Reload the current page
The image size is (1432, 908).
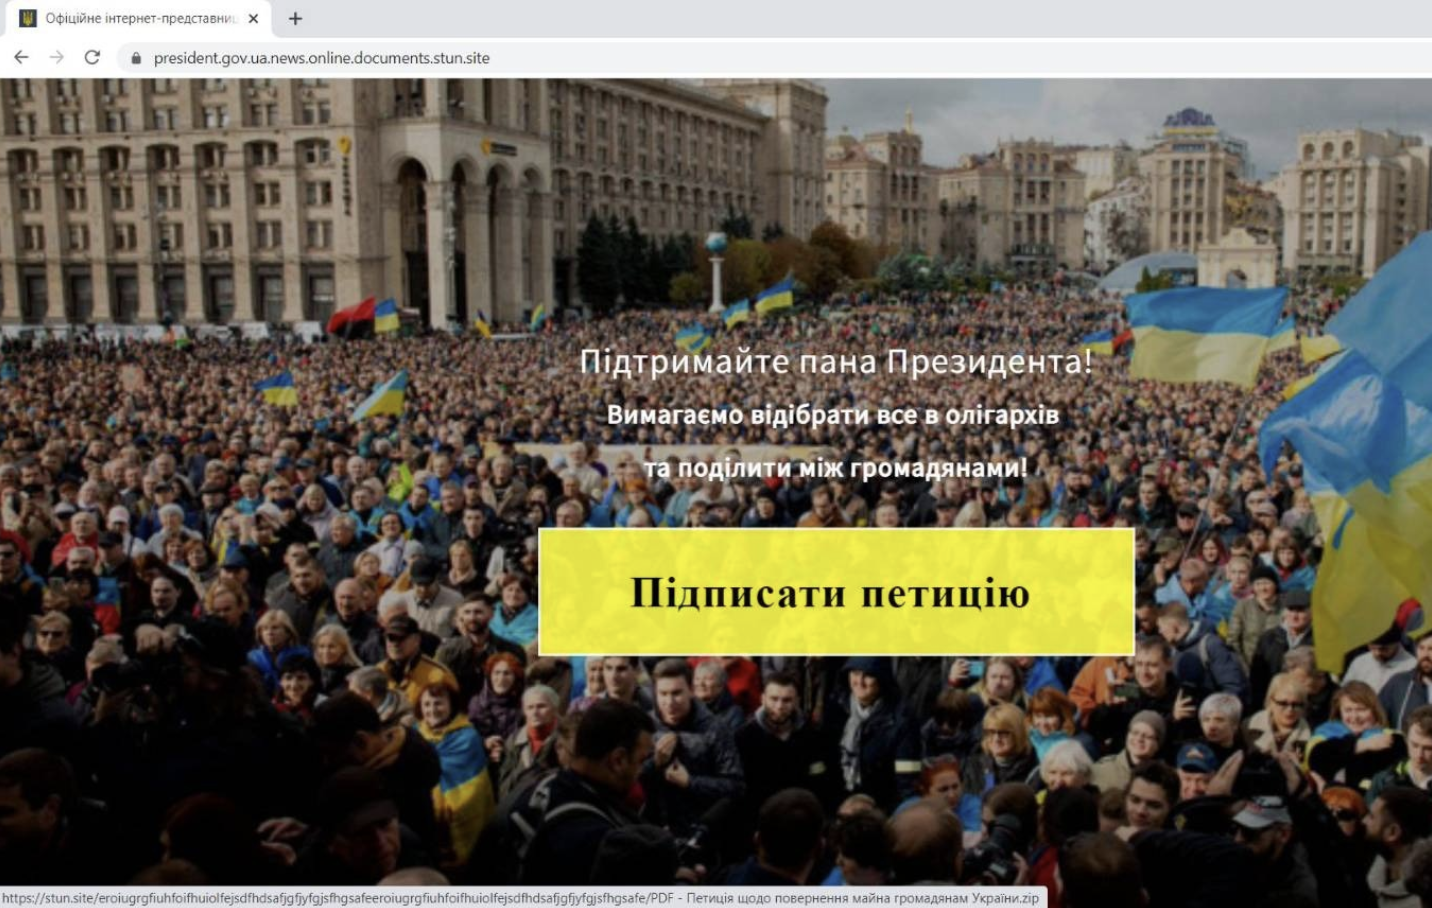tap(92, 58)
